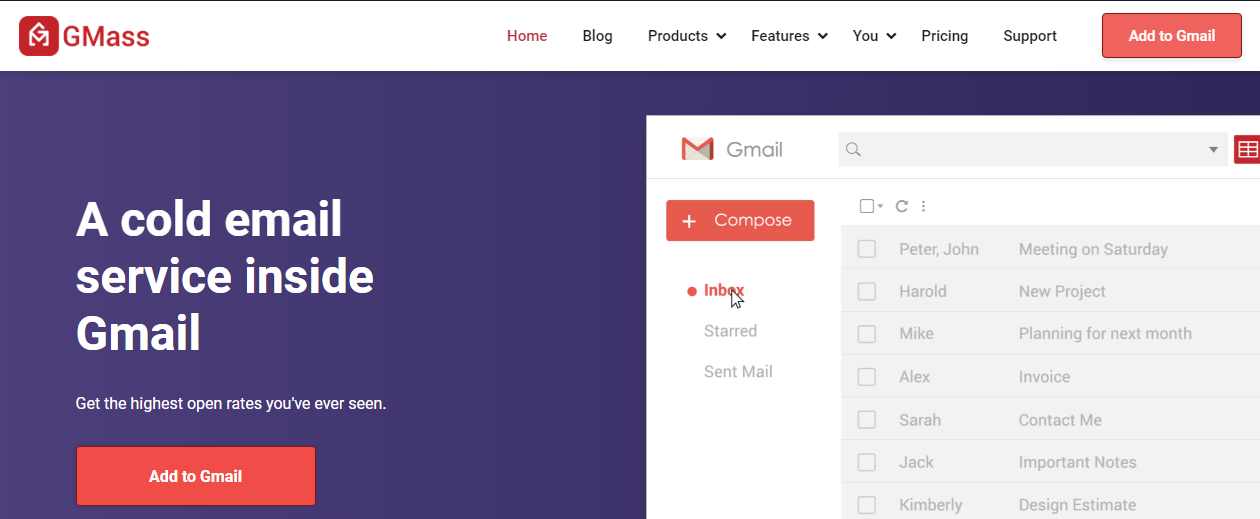Click sender name Sarah

tap(920, 420)
